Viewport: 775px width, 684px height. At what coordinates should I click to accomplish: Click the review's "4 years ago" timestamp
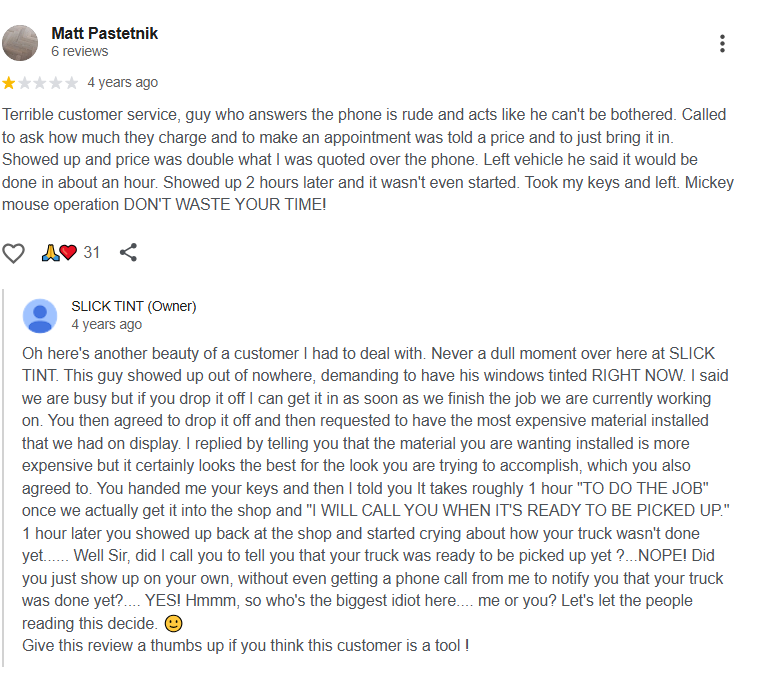pyautogui.click(x=123, y=83)
